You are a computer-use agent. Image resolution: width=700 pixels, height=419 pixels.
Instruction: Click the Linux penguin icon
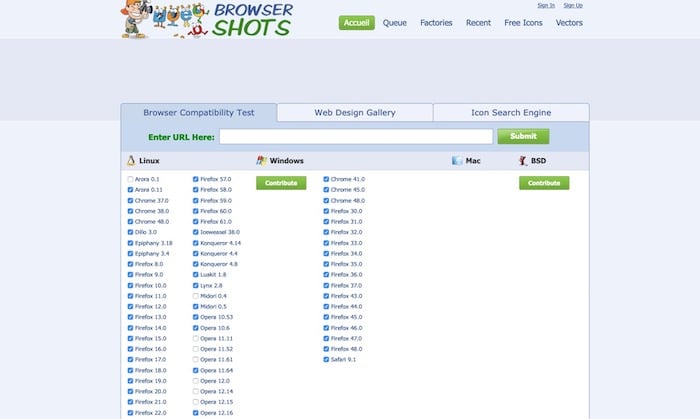[x=131, y=160]
